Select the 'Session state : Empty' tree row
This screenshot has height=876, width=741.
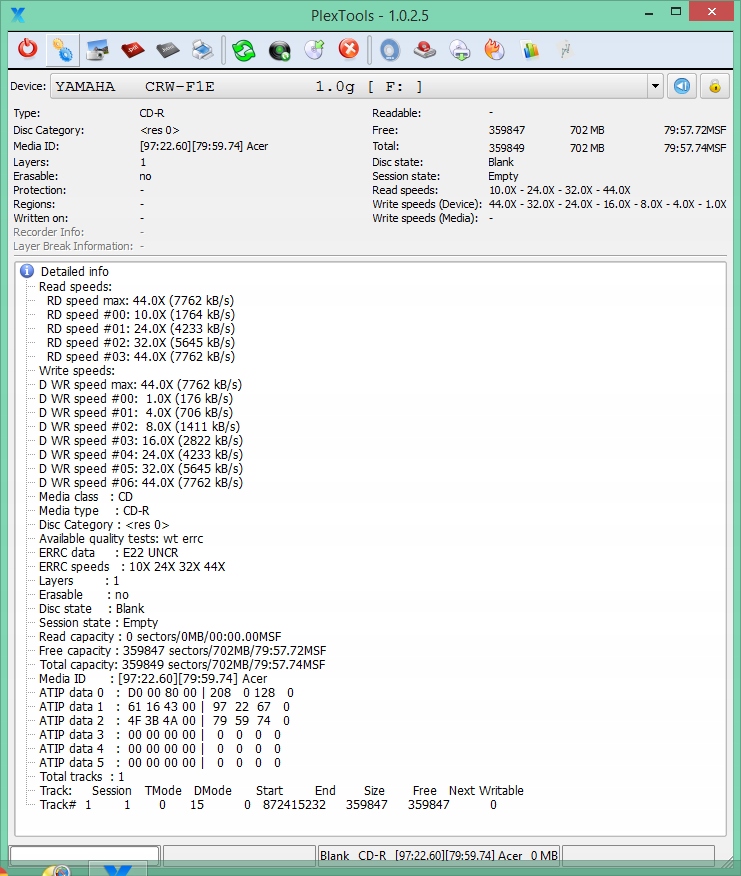point(98,622)
